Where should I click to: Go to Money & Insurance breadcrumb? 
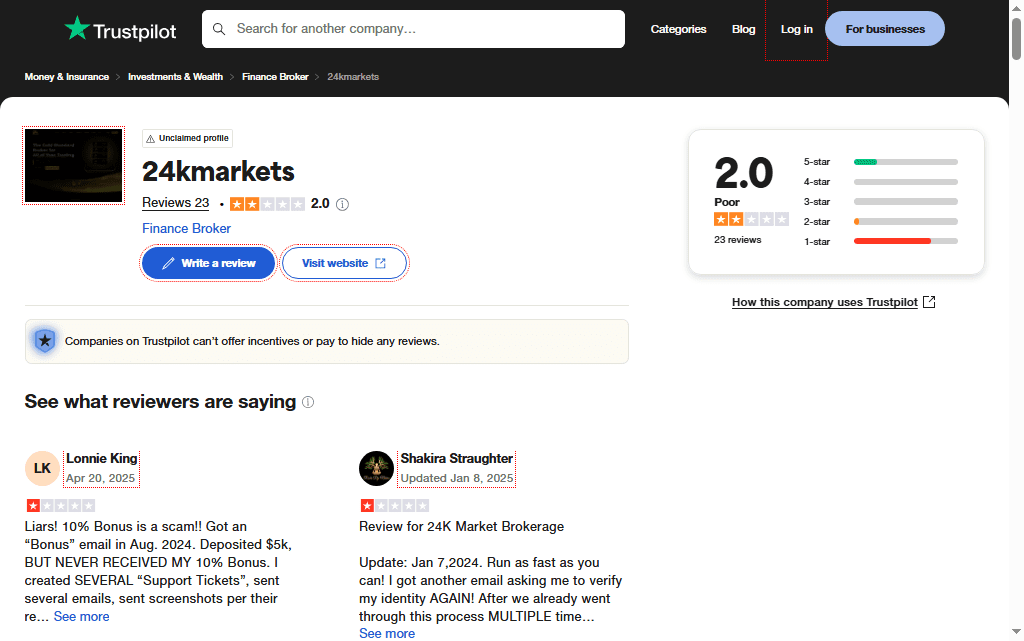click(x=67, y=77)
